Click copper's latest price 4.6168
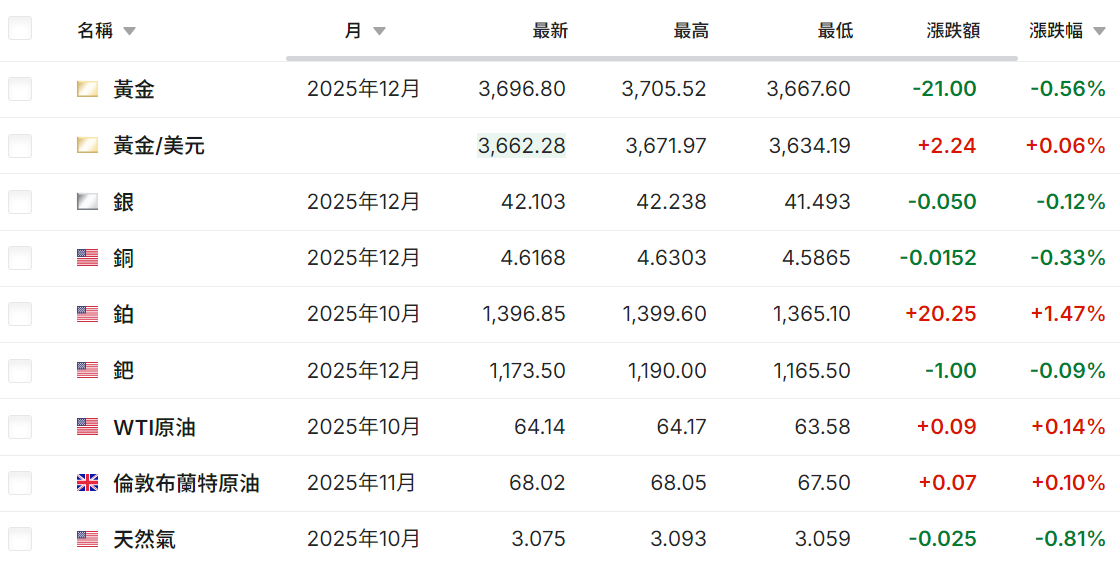Image resolution: width=1120 pixels, height=564 pixels. pyautogui.click(x=533, y=258)
